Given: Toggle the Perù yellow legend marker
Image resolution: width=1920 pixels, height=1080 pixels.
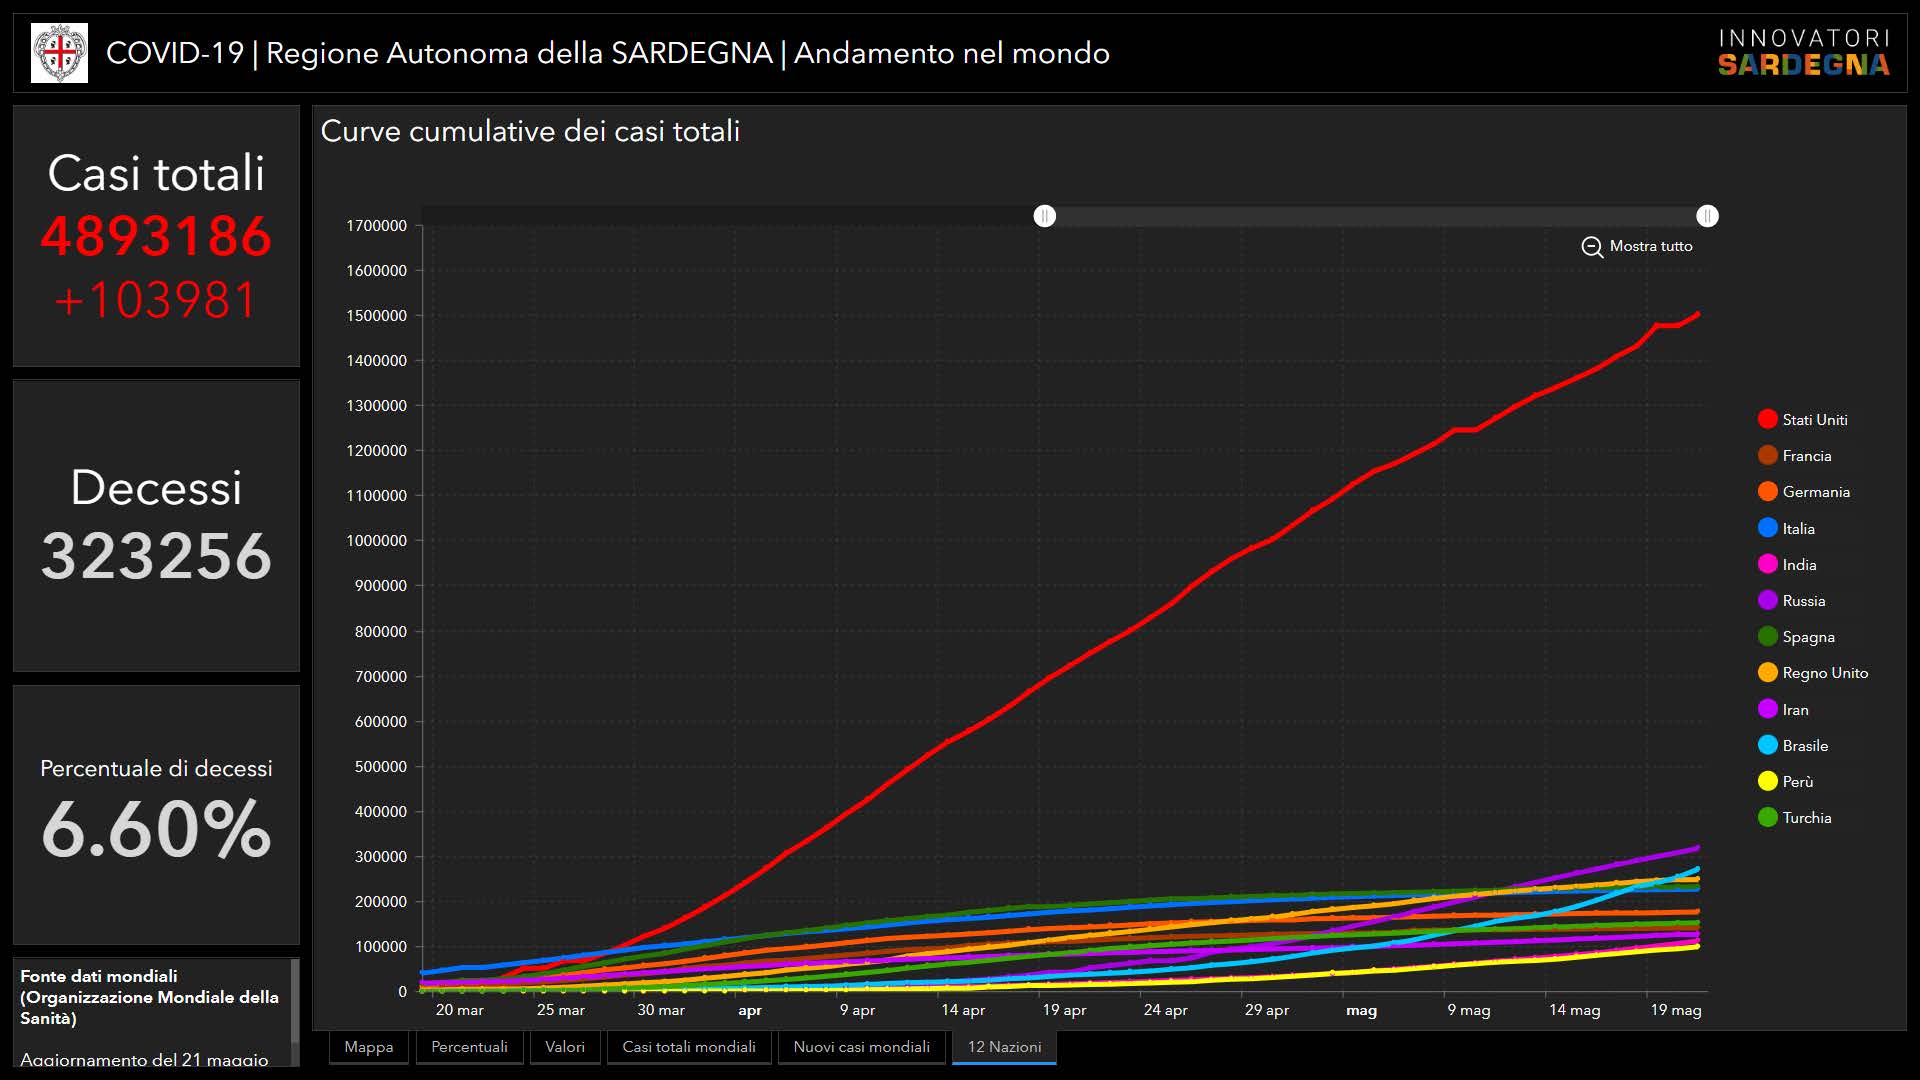Looking at the screenshot, I should click(x=1767, y=781).
